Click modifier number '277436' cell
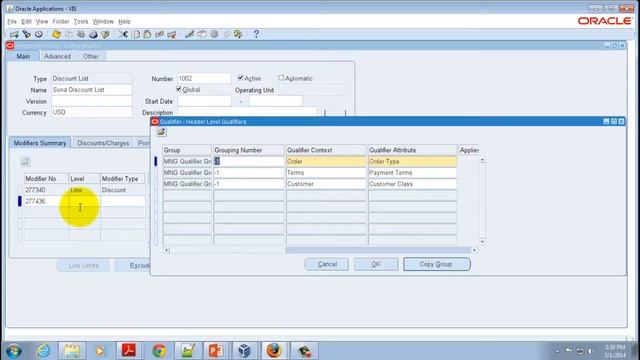The width and height of the screenshot is (640, 360). click(x=46, y=201)
